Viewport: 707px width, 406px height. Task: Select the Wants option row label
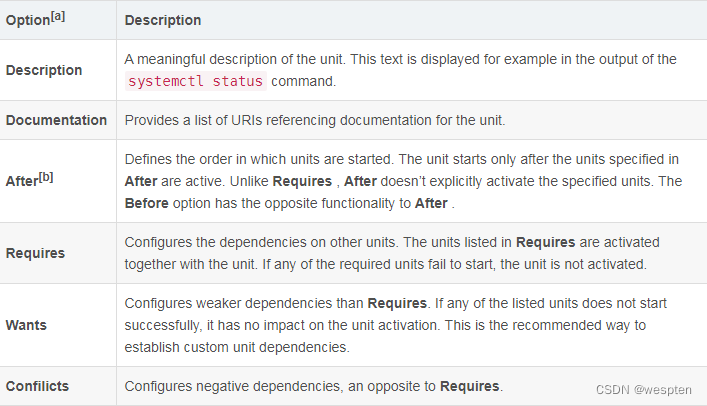(x=26, y=325)
